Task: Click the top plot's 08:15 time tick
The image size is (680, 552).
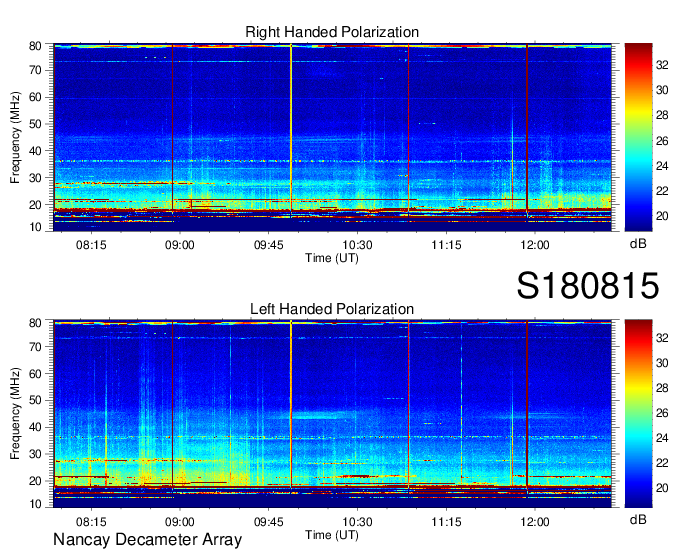Action: 91,245
